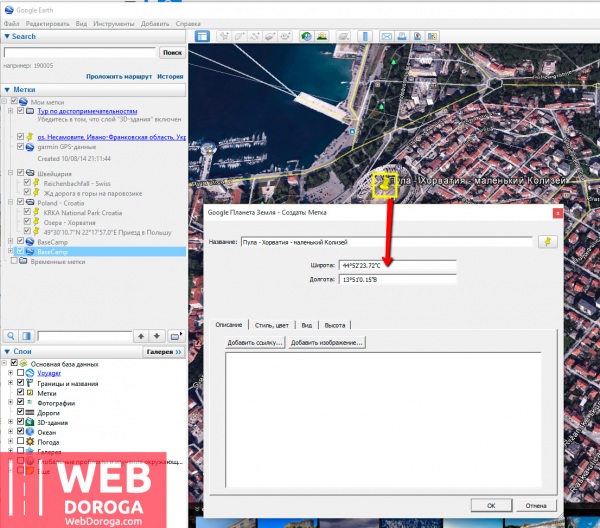Open the ruler measurement tool
The image size is (600, 528).
(365, 36)
